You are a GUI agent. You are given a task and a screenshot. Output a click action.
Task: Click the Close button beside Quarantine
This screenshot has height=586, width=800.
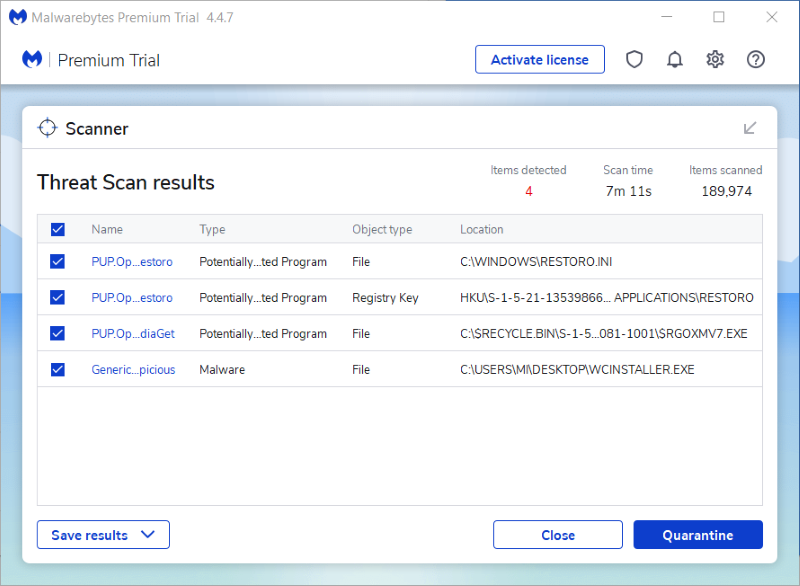tap(558, 535)
